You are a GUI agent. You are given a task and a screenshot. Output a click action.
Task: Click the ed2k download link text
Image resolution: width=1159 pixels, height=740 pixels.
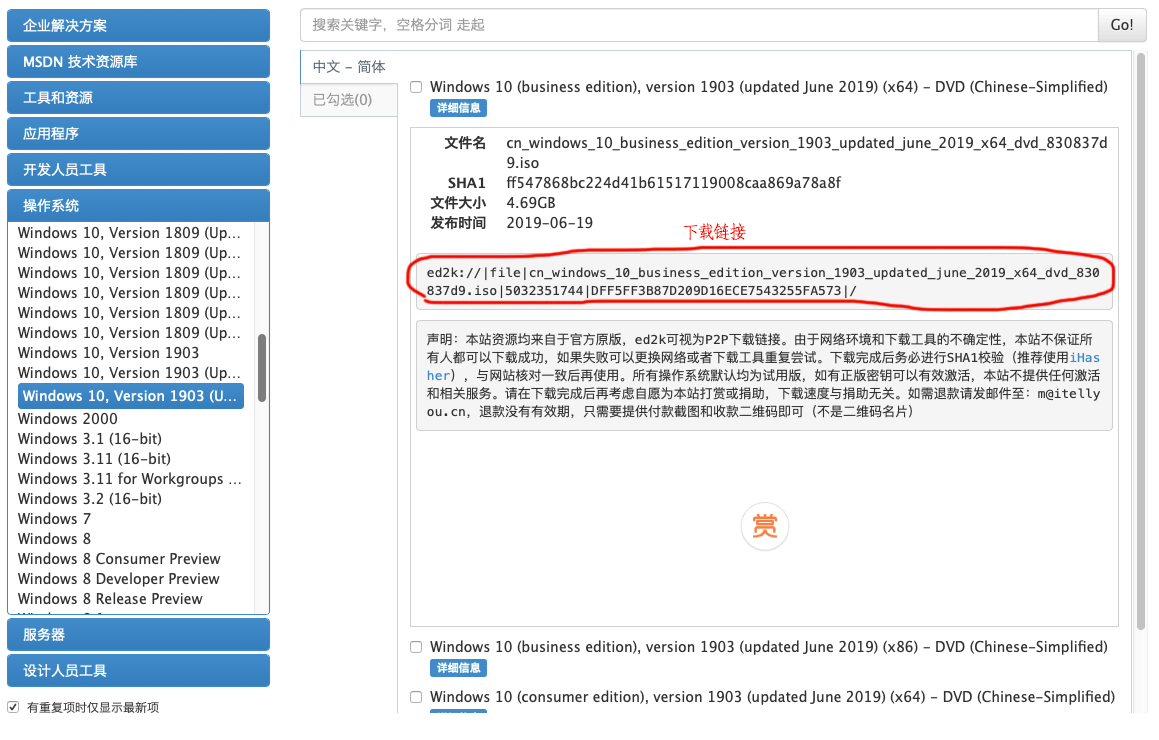click(x=762, y=282)
